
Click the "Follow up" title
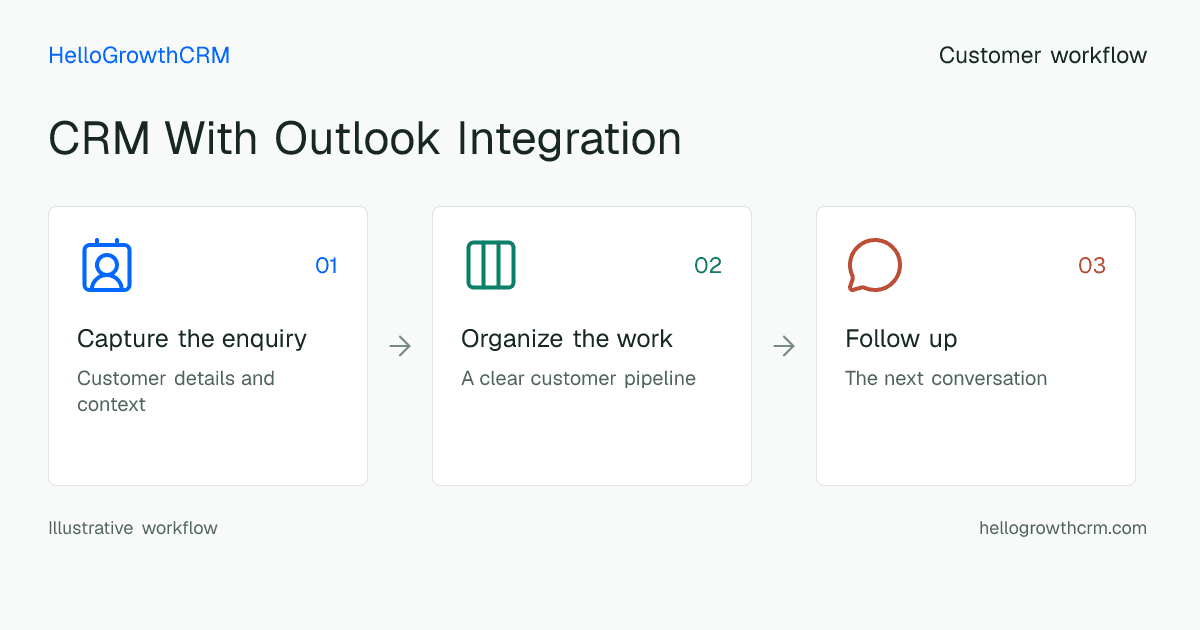(x=901, y=339)
